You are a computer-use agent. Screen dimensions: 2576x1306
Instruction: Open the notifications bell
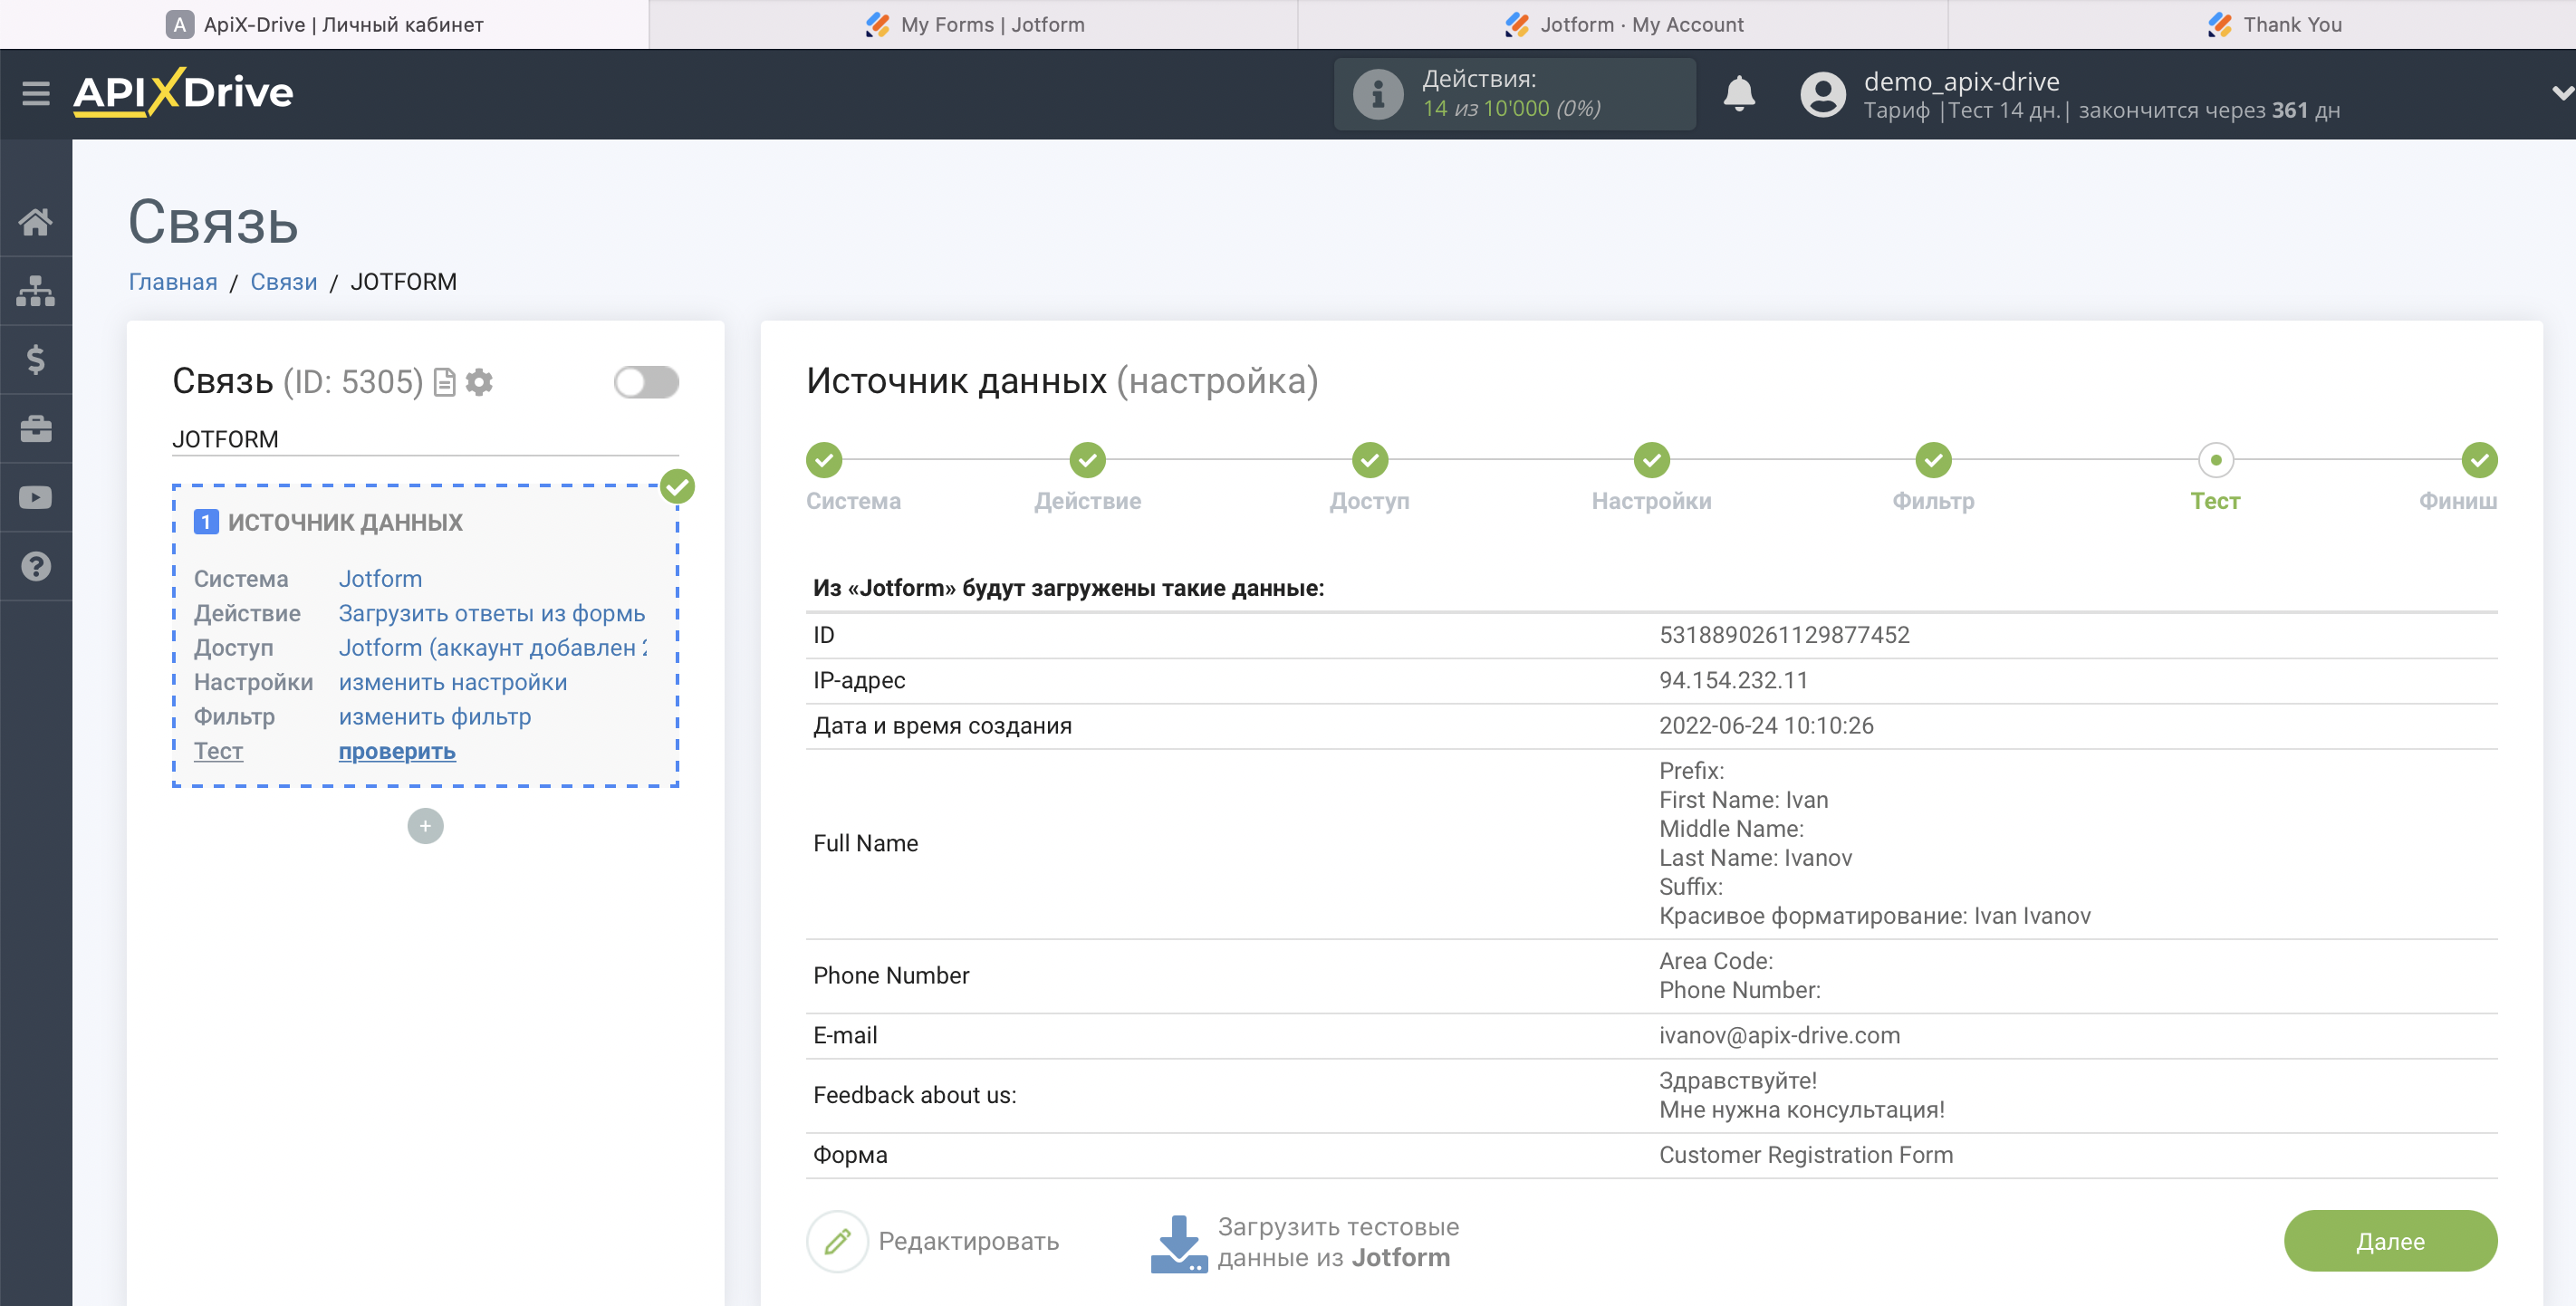tap(1739, 93)
